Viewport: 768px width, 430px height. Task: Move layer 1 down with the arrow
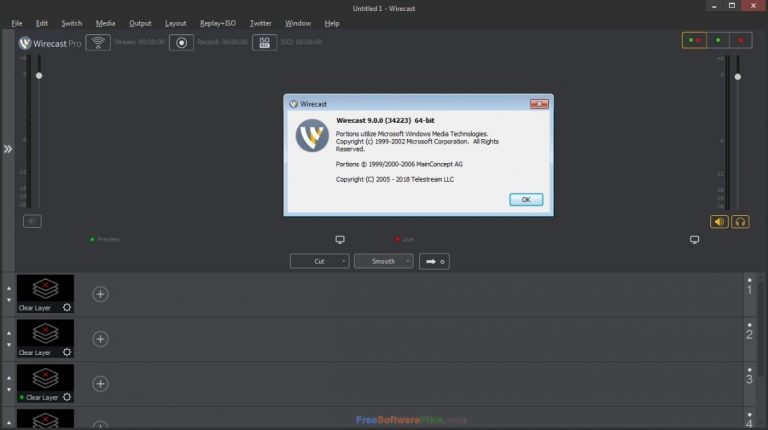pyautogui.click(x=9, y=300)
